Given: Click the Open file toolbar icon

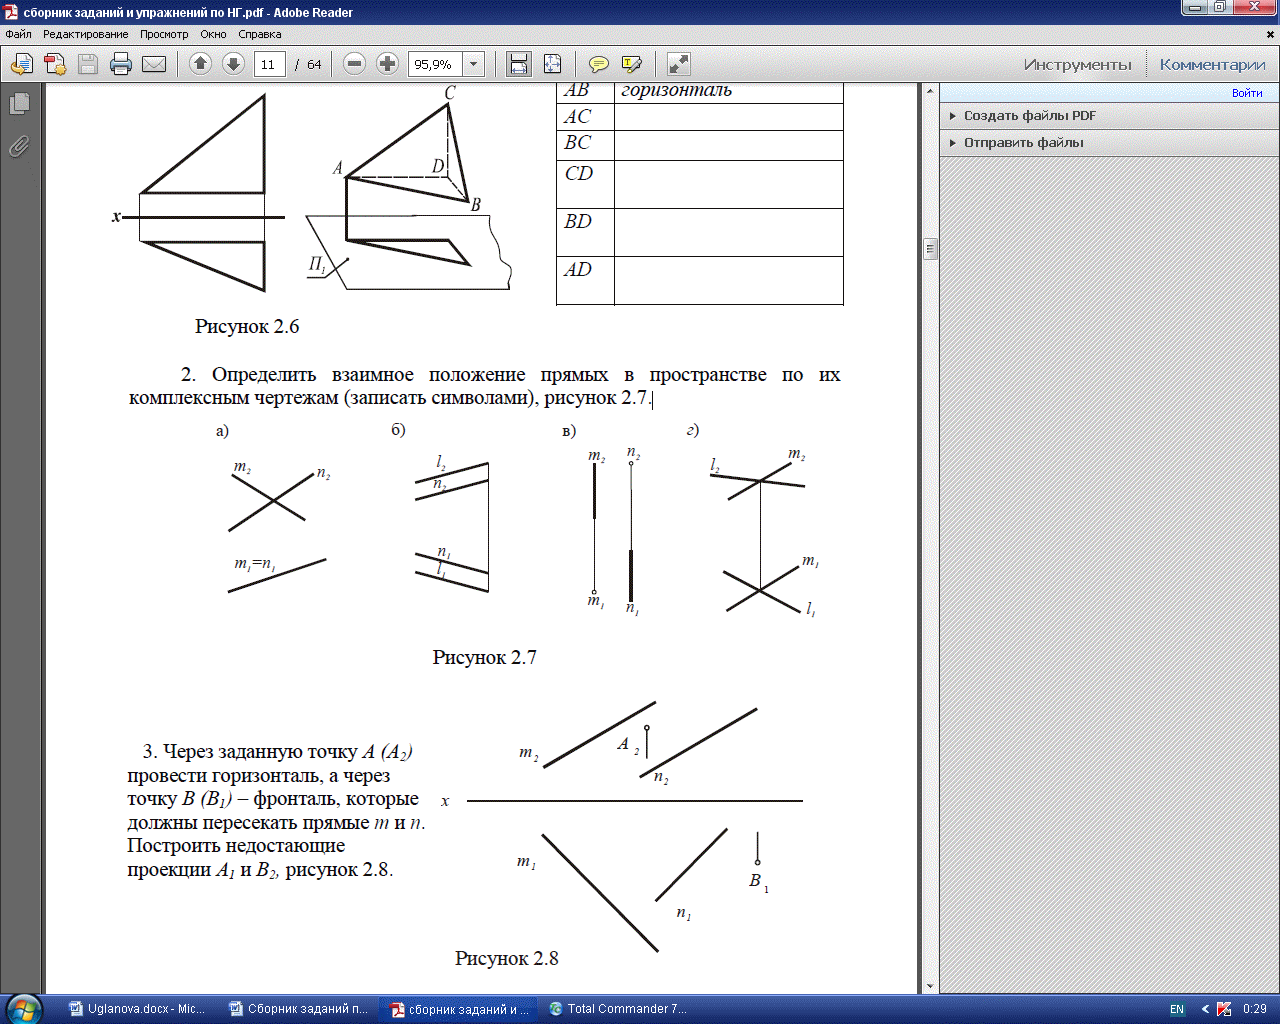Looking at the screenshot, I should [21, 65].
